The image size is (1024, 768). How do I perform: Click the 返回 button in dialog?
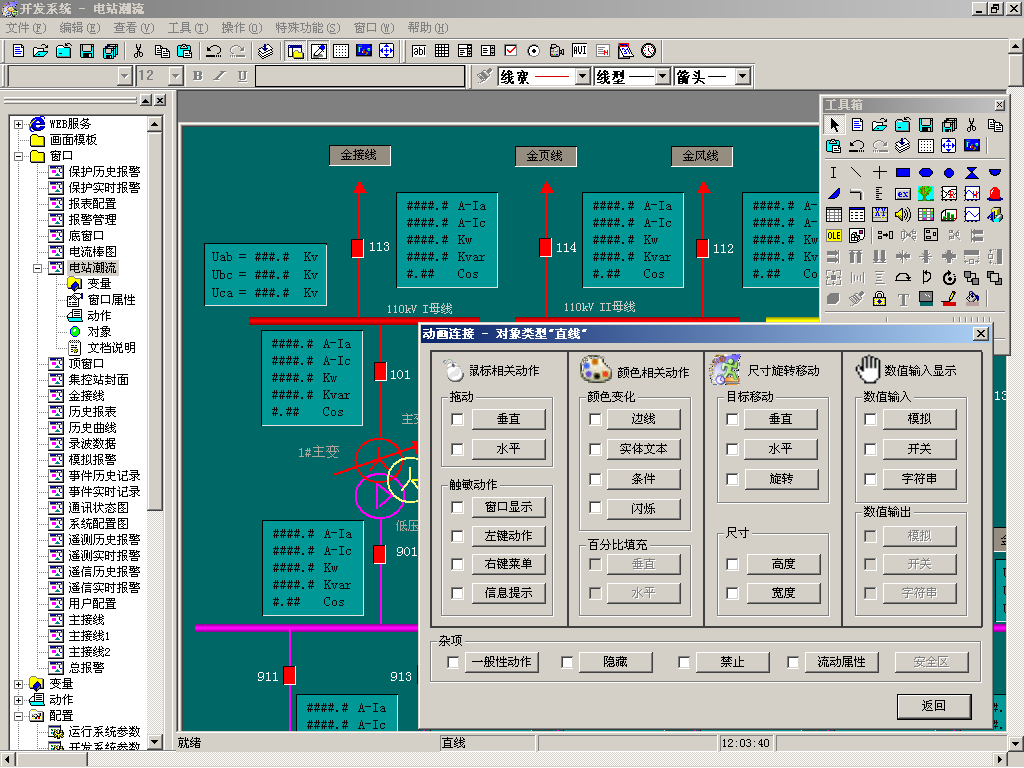[x=934, y=706]
